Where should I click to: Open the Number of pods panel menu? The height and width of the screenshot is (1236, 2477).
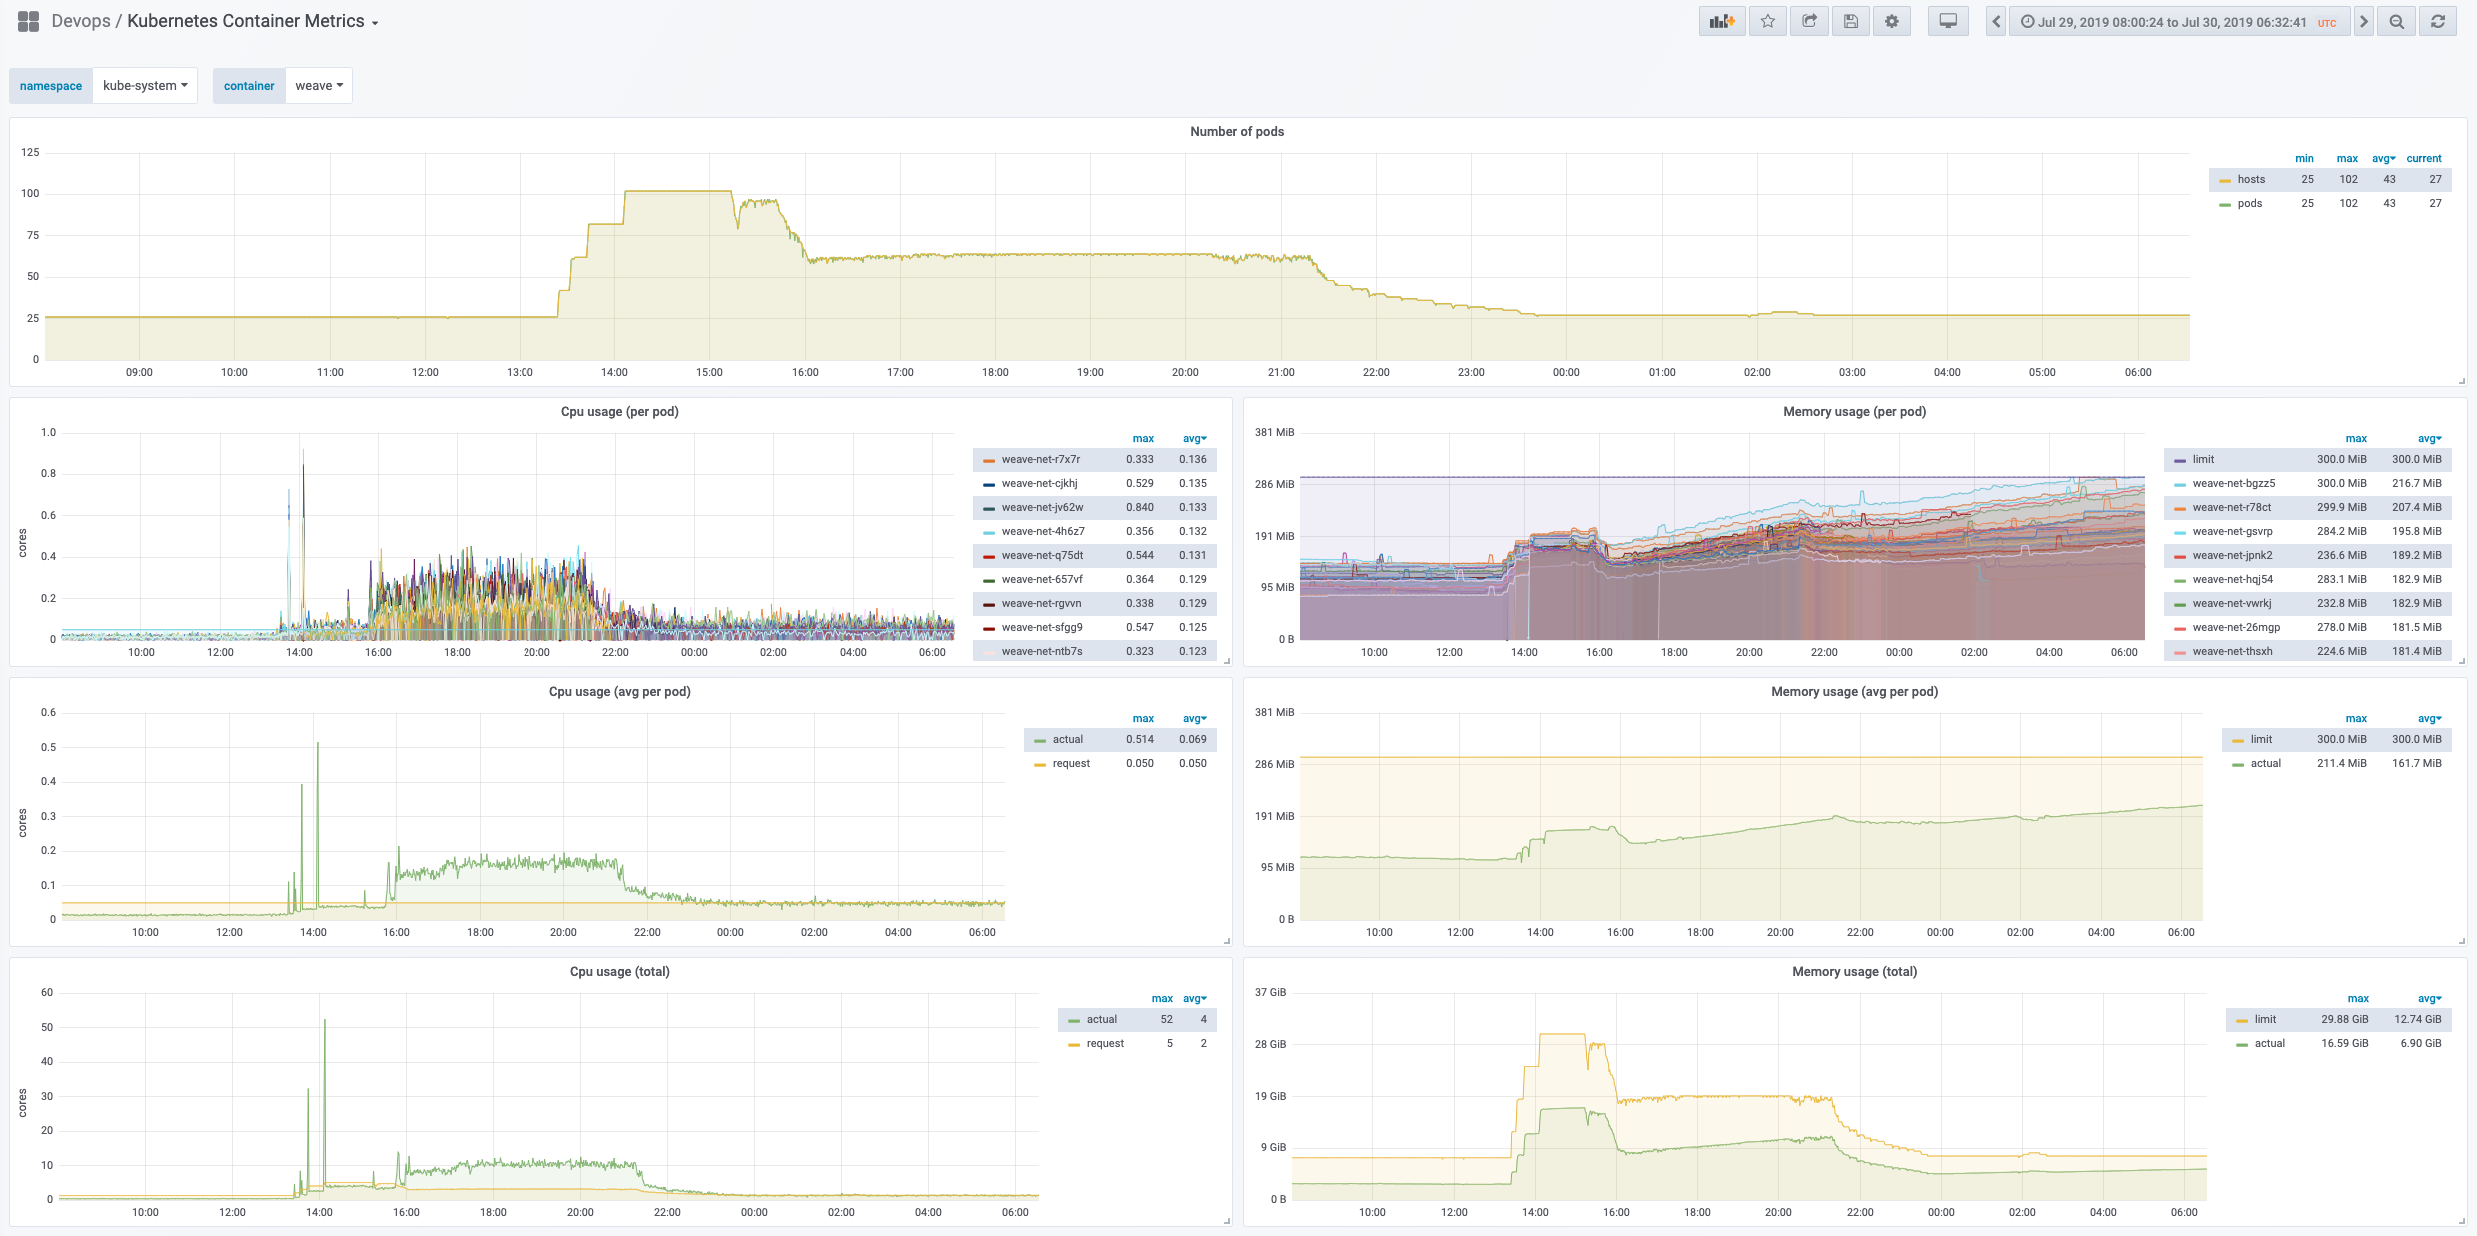(x=1237, y=131)
